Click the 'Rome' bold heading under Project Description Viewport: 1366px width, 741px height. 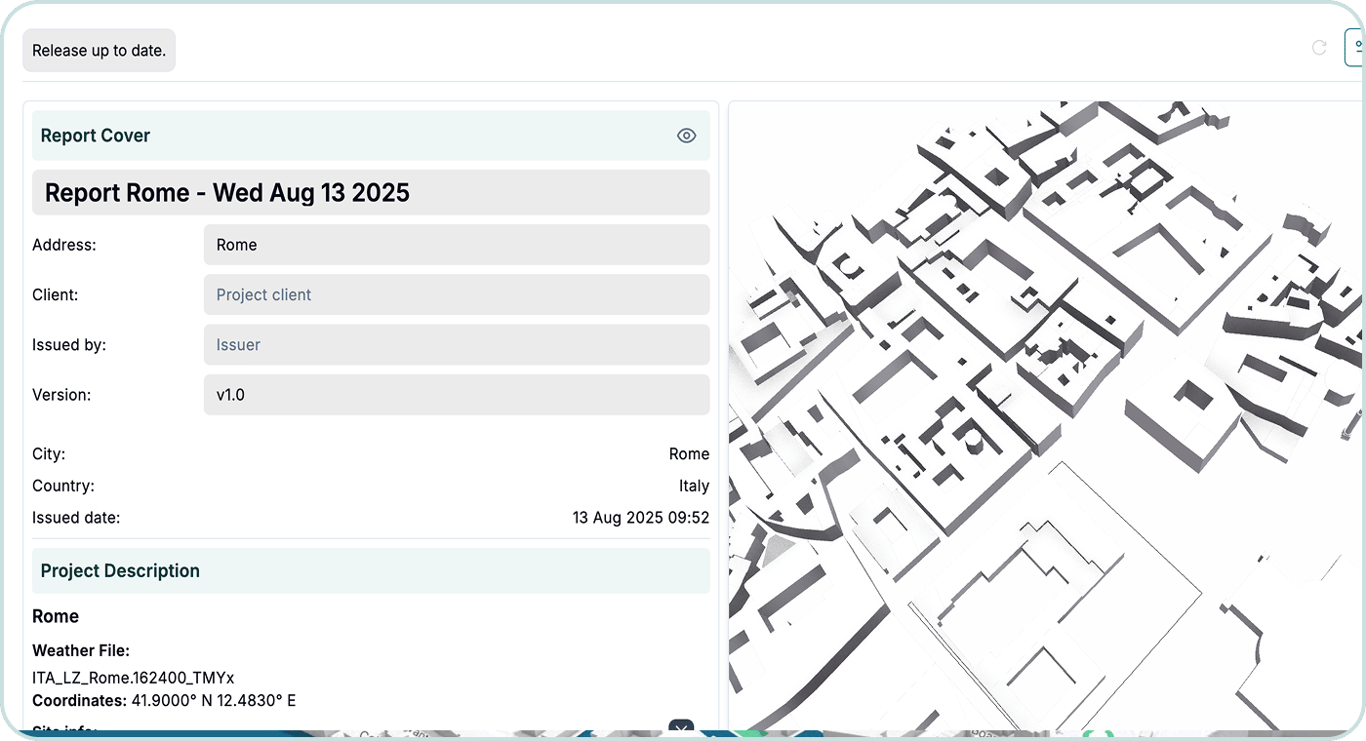point(55,616)
